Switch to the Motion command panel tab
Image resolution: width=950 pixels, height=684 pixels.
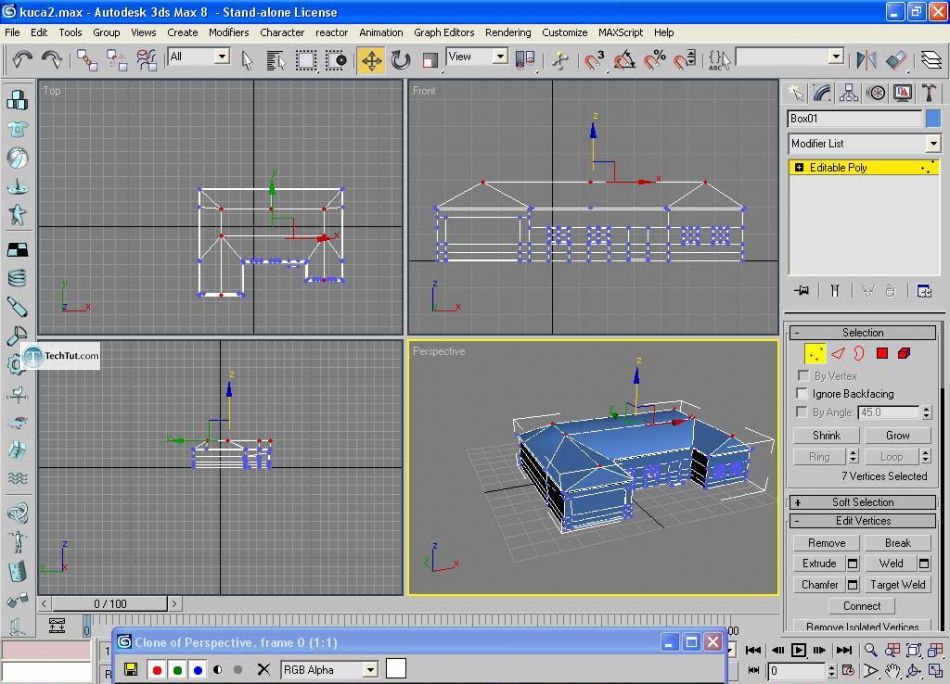[875, 93]
